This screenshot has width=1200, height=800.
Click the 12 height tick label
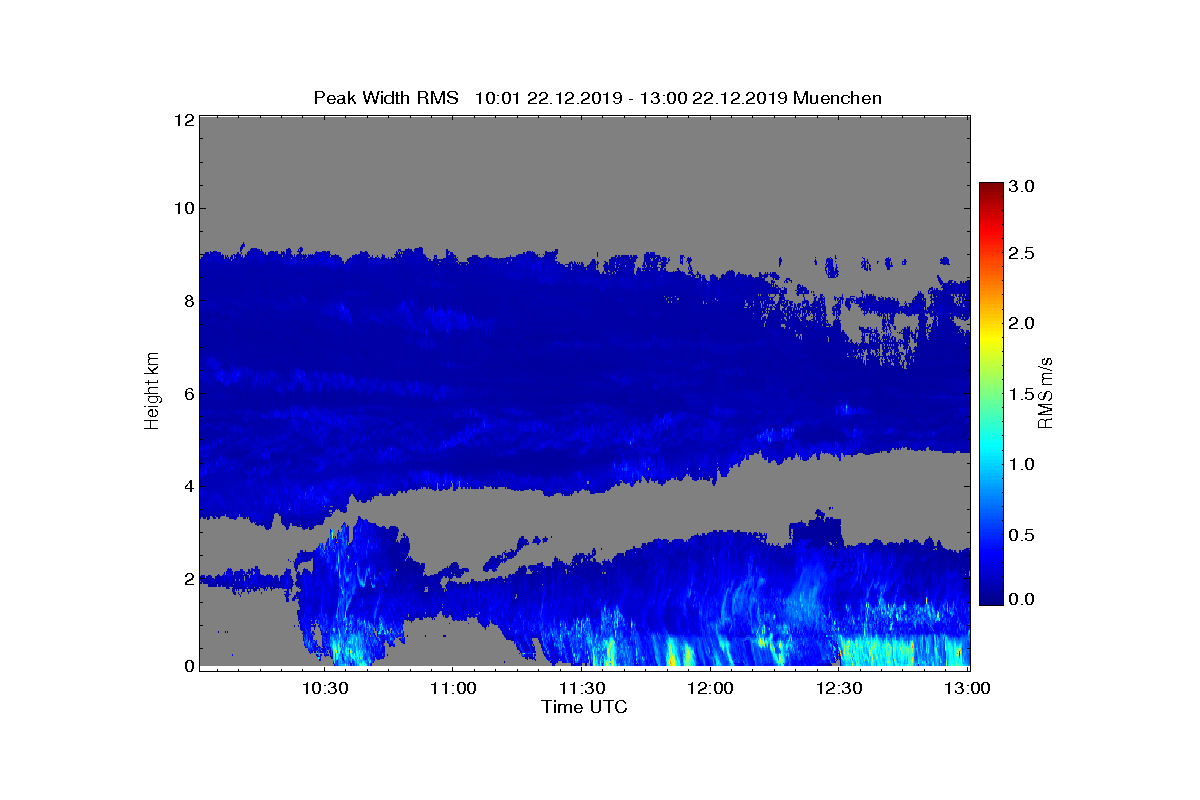183,120
